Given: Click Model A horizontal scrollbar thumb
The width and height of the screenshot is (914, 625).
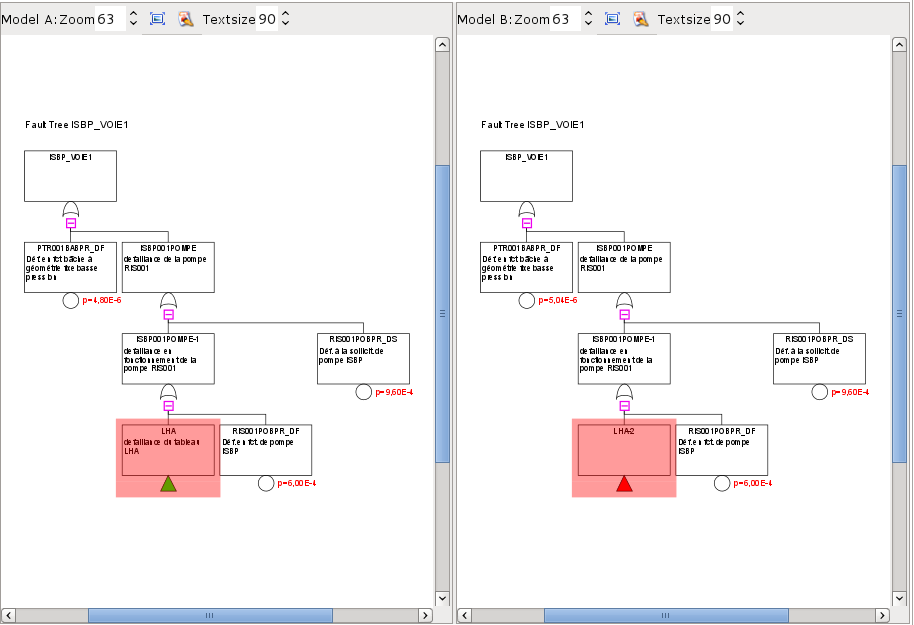Looking at the screenshot, I should (x=210, y=615).
